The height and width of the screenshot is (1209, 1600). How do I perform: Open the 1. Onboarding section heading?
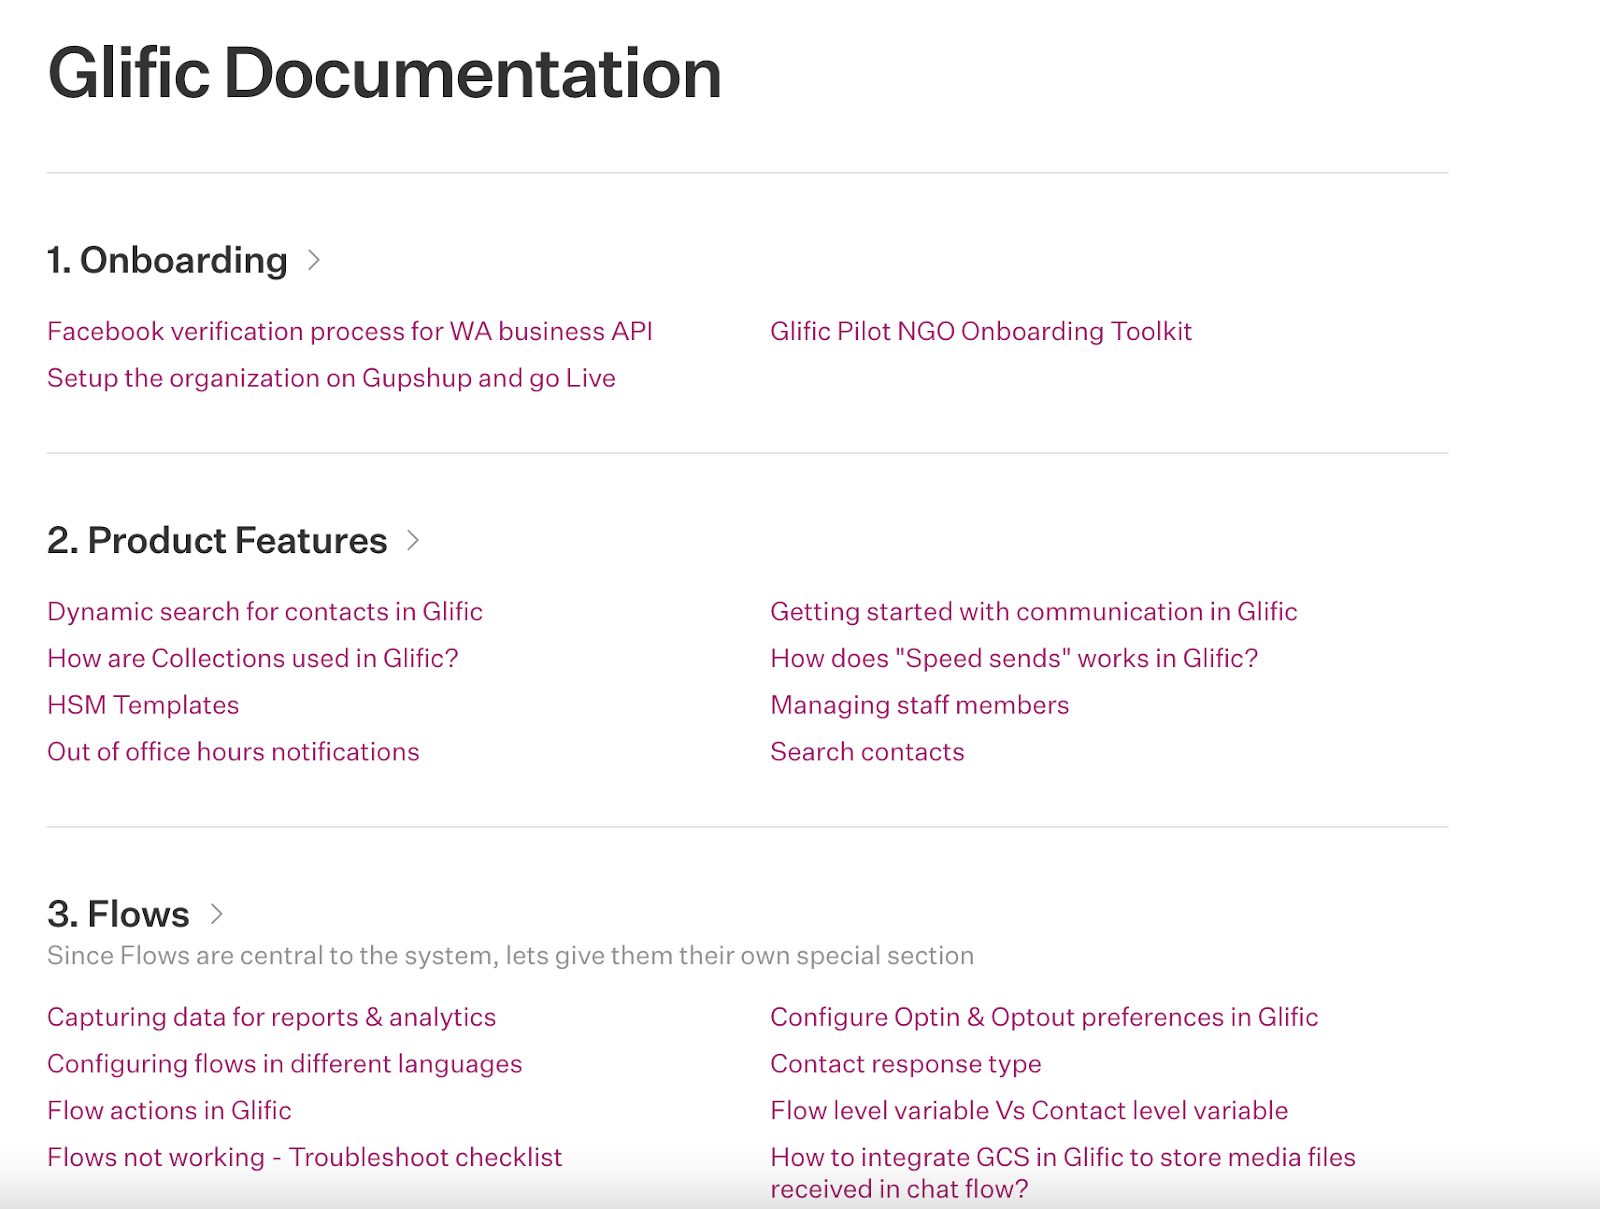tap(167, 260)
